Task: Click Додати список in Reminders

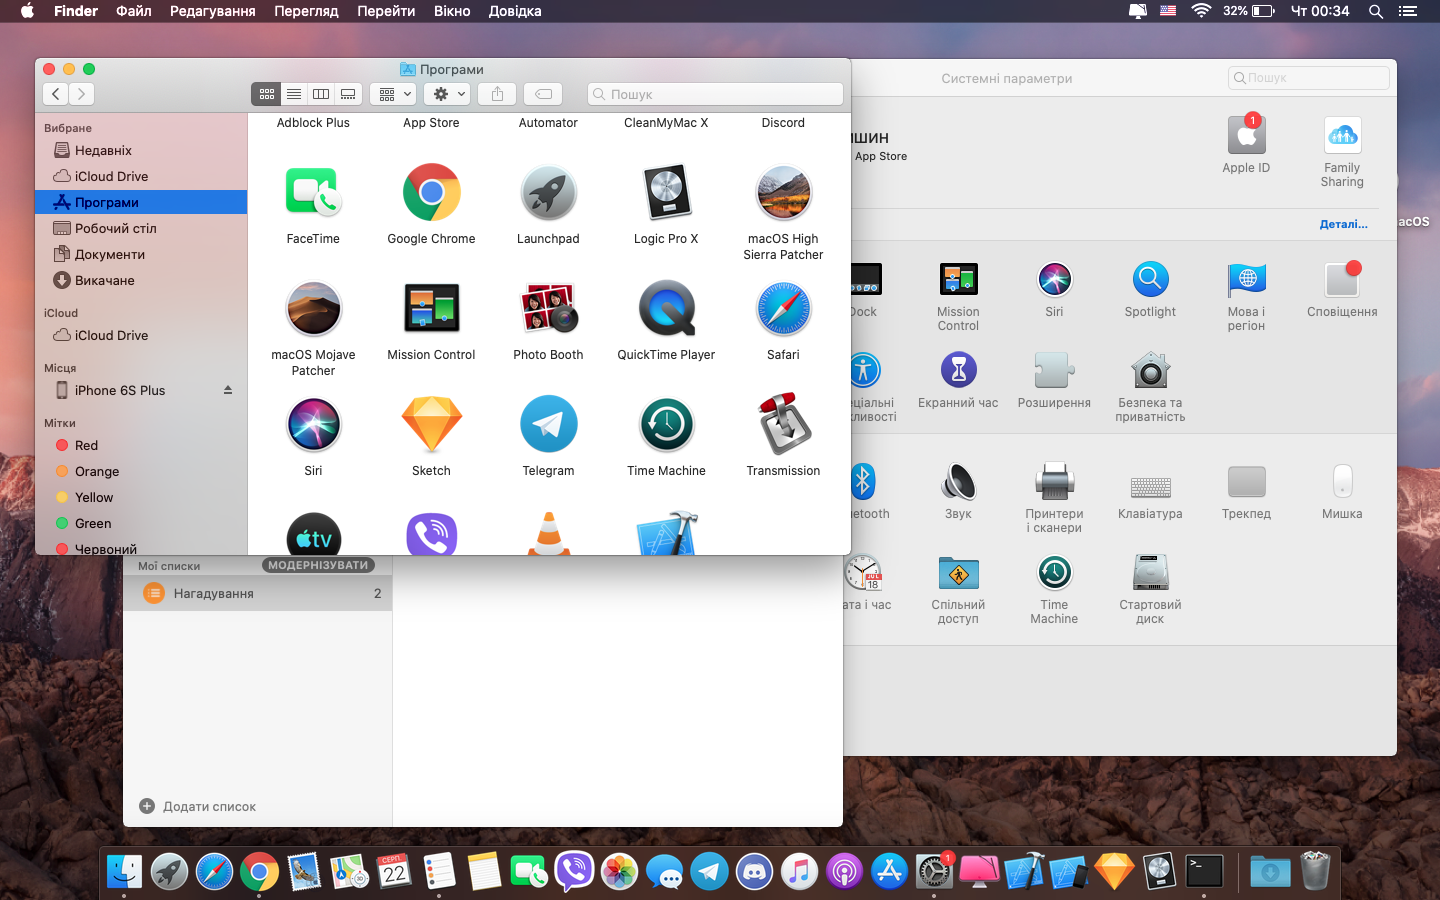Action: (x=197, y=806)
